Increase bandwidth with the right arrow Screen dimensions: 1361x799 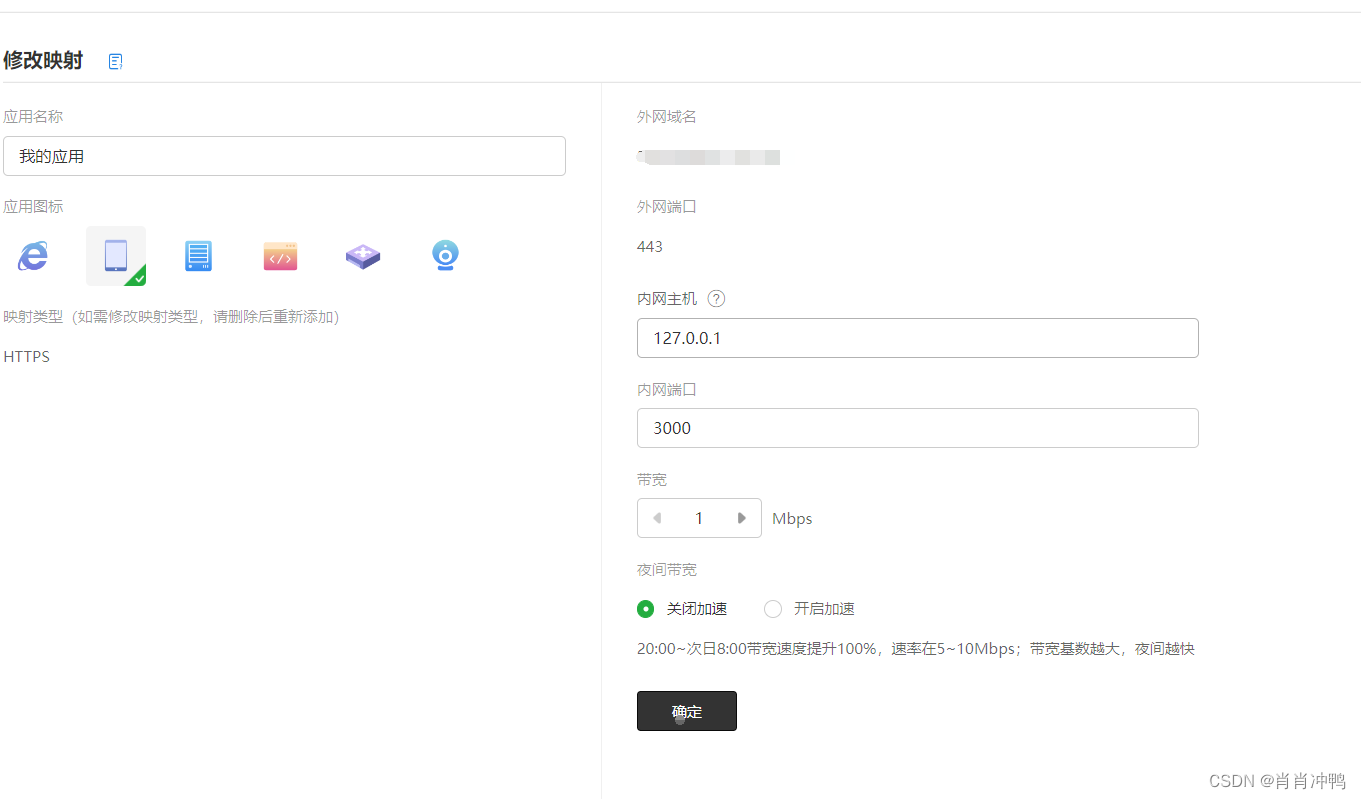tap(742, 518)
